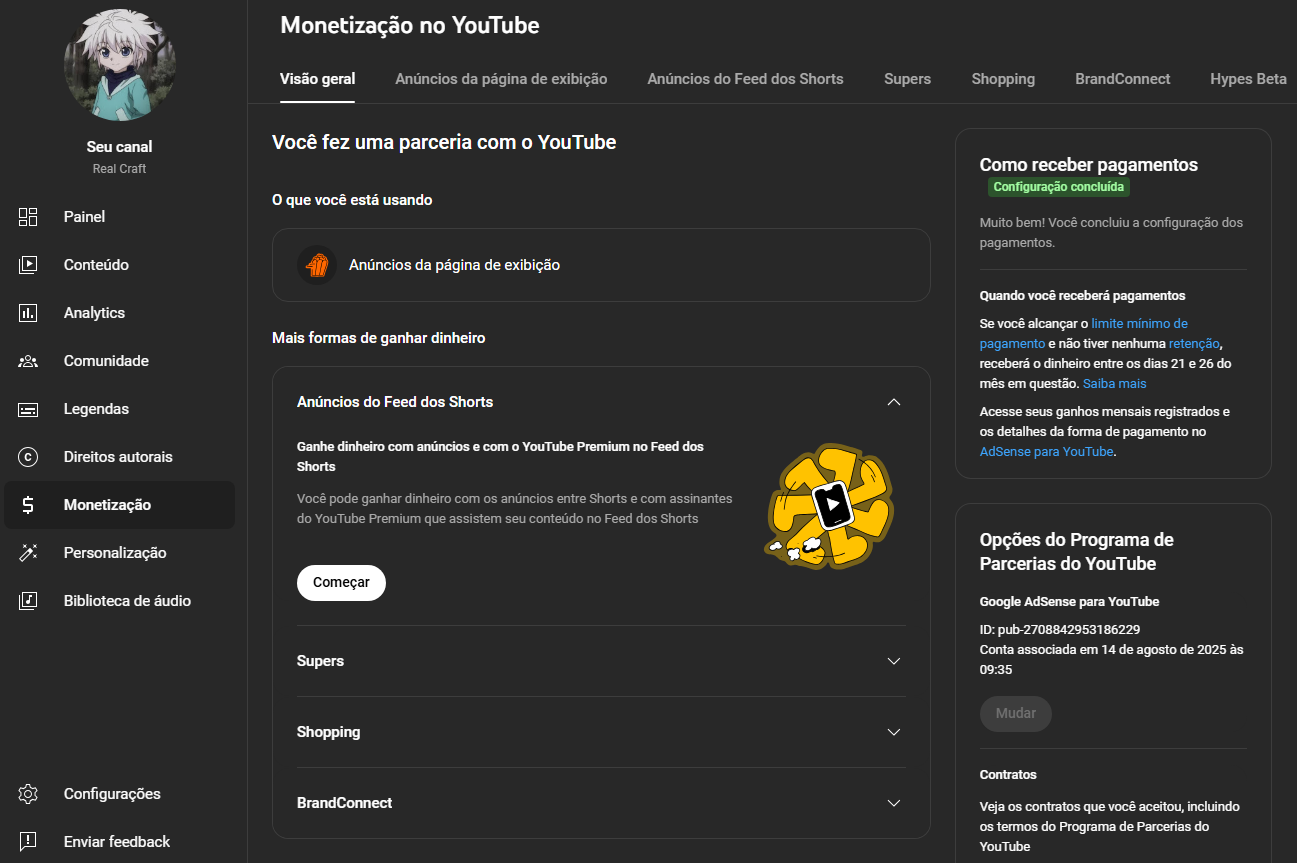Click the Biblioteca de áudio music icon
Viewport: 1297px width, 863px height.
click(x=28, y=601)
